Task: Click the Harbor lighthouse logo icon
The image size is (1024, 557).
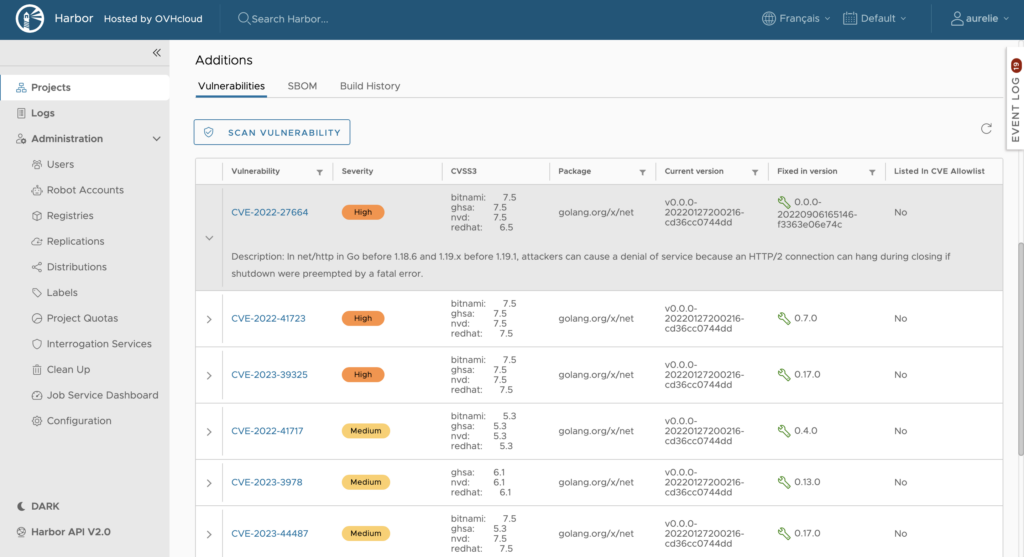Action: (x=30, y=19)
